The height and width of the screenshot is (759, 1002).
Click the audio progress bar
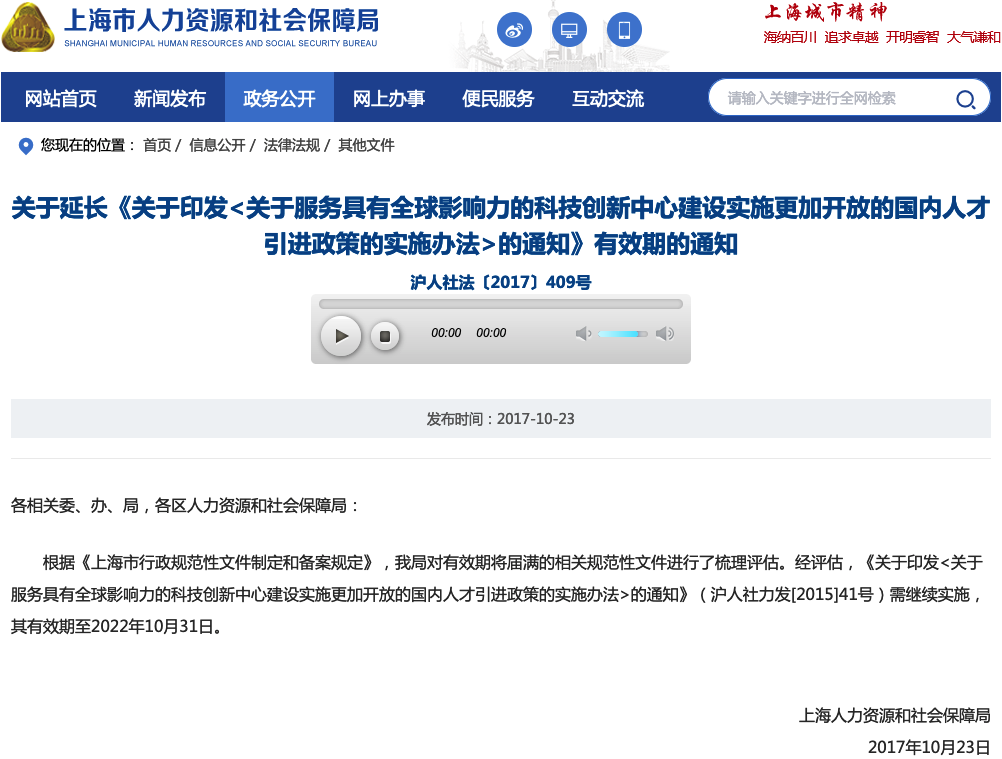point(501,304)
